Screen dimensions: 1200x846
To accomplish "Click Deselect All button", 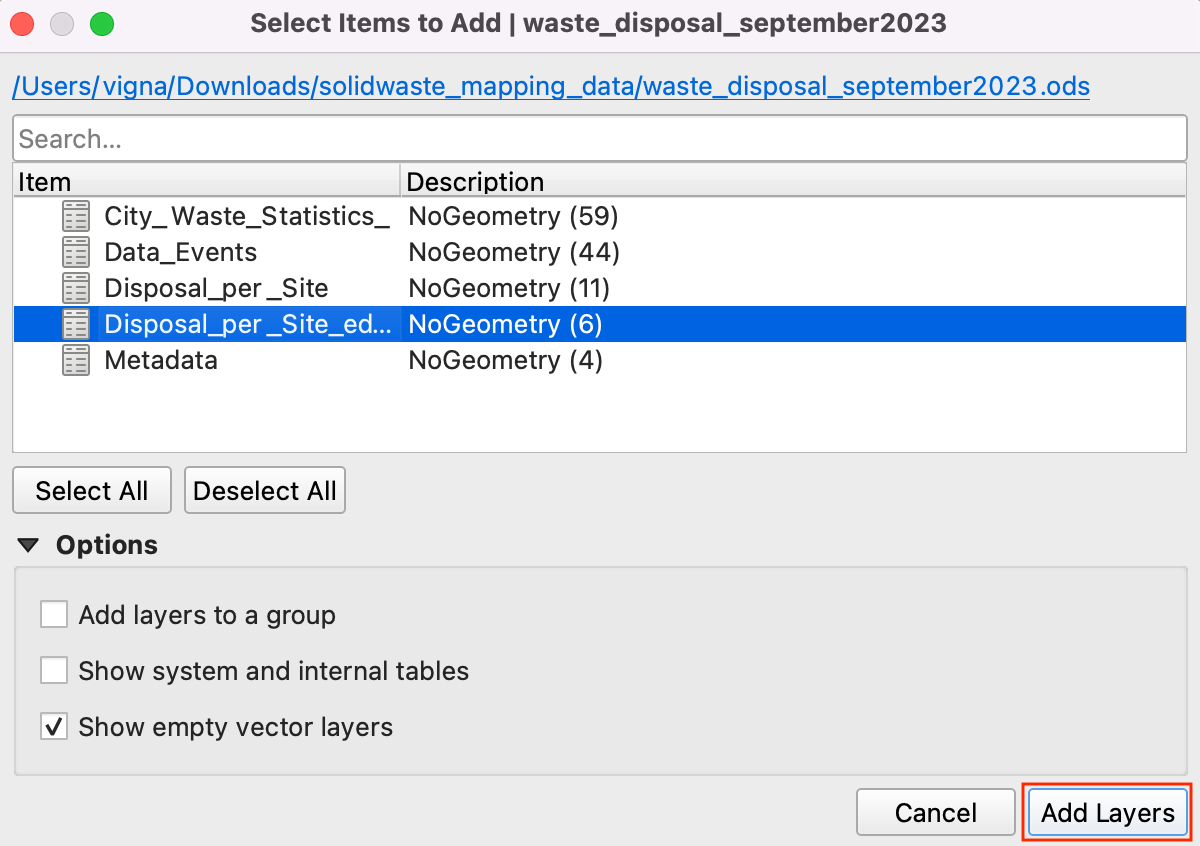I will (x=265, y=491).
